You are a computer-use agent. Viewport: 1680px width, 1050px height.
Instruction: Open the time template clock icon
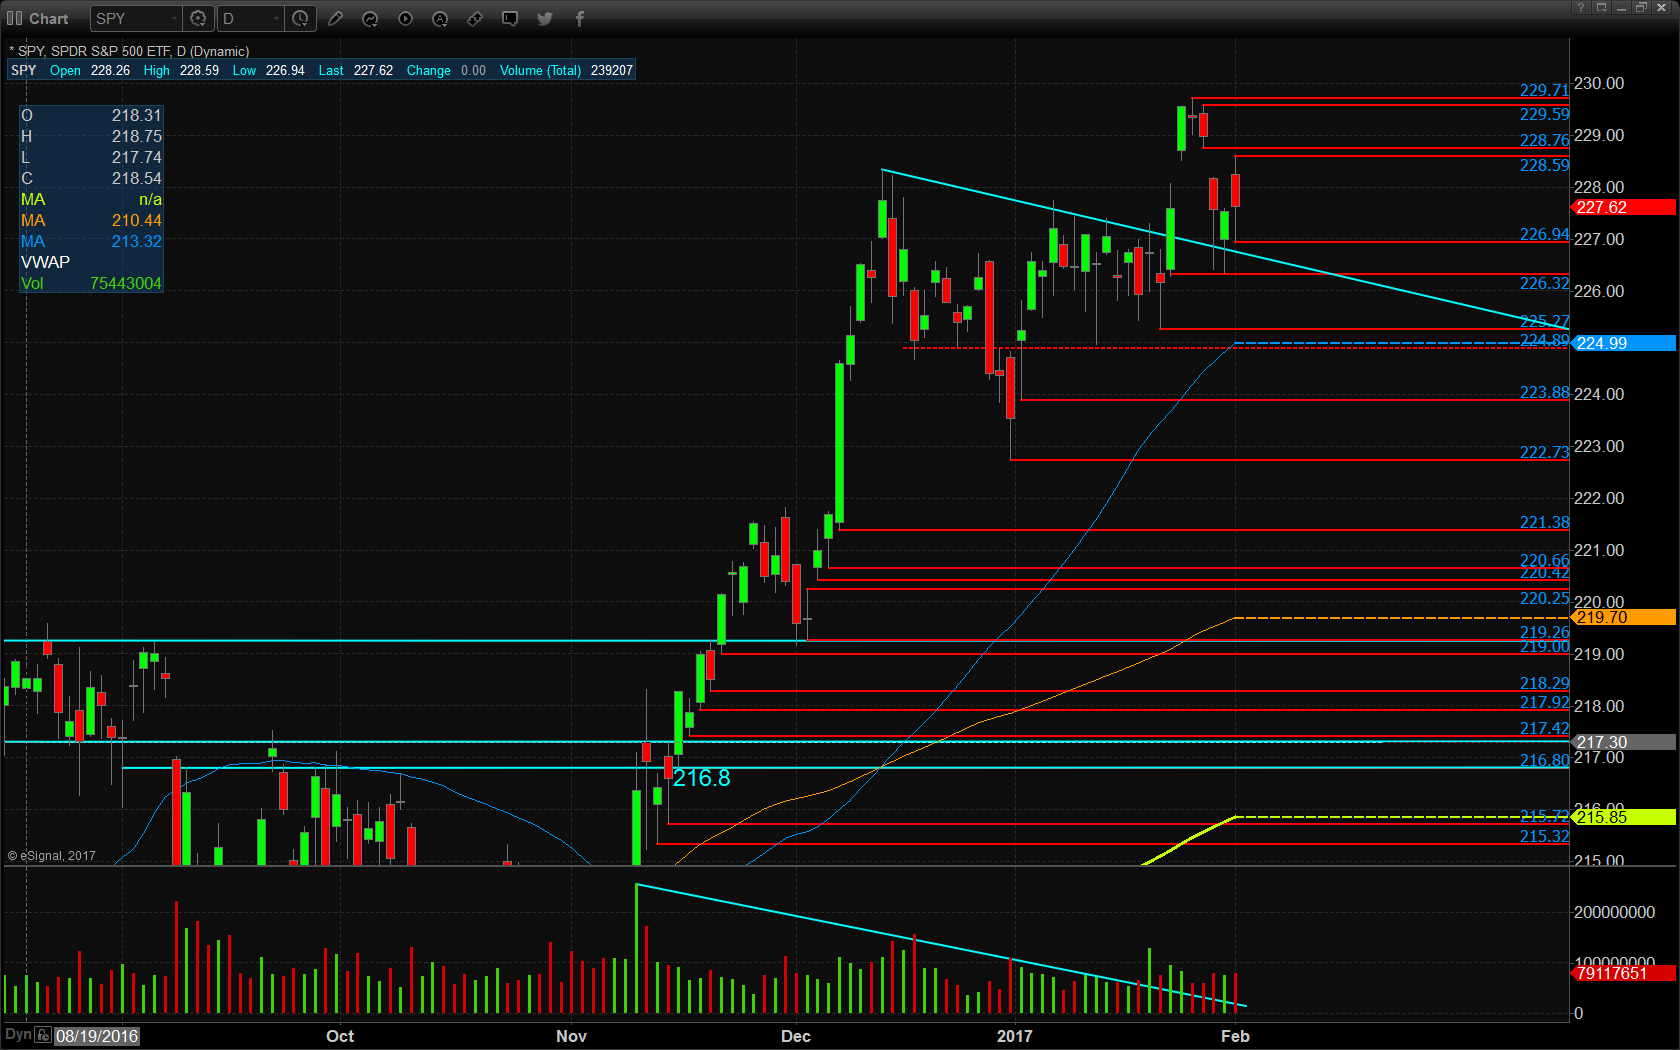[x=300, y=18]
